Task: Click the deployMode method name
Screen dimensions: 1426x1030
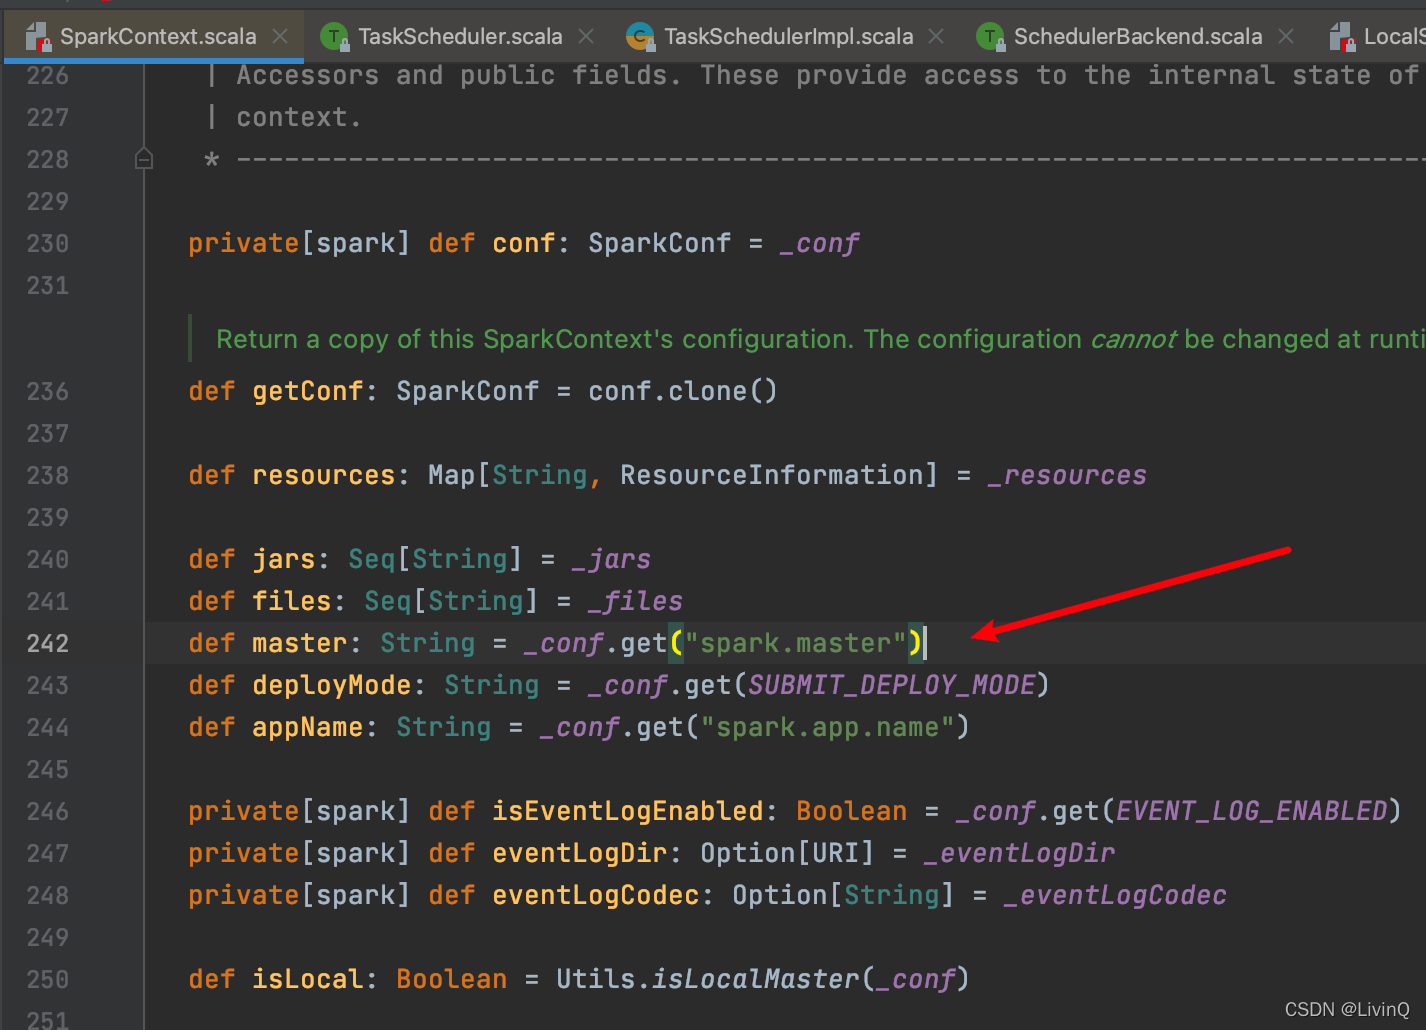Action: [x=332, y=685]
